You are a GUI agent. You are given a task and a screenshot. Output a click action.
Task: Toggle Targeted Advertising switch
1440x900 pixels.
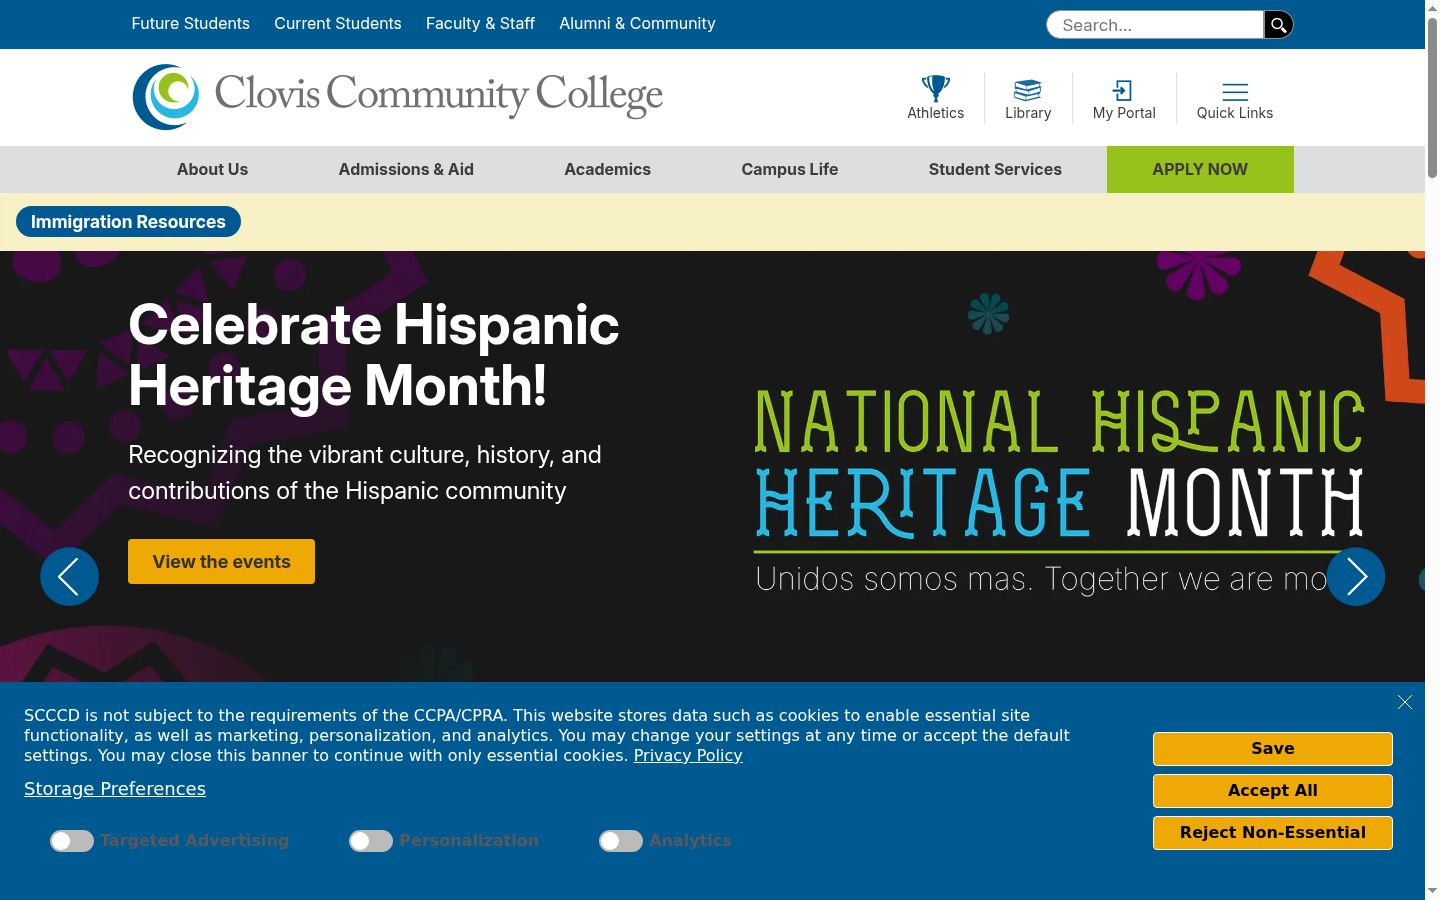pyautogui.click(x=72, y=841)
